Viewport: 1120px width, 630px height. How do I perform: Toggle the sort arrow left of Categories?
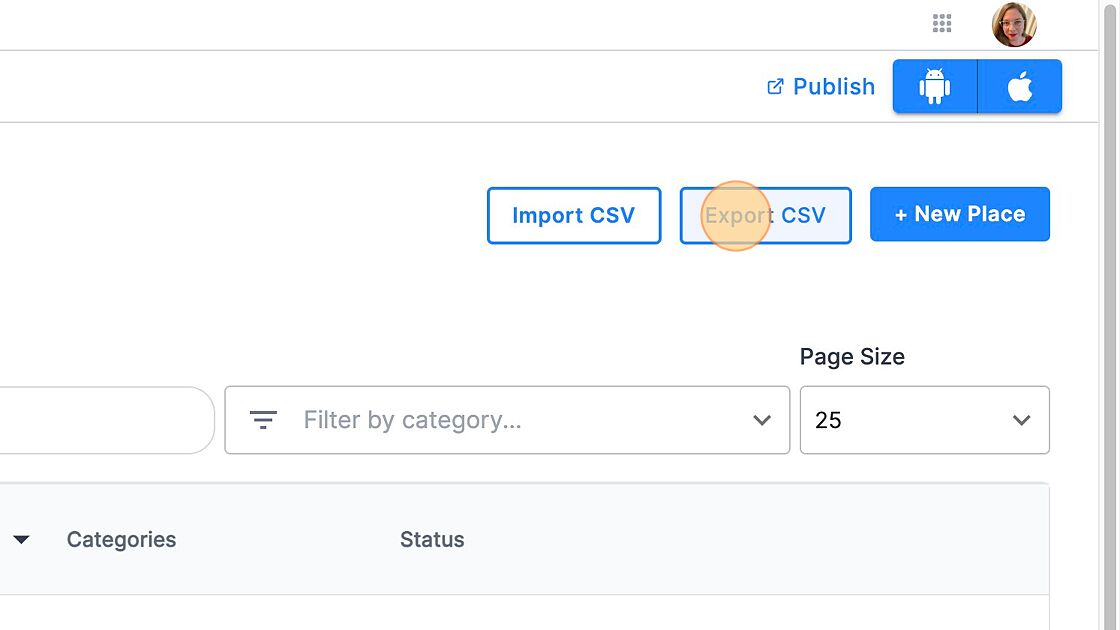21,540
